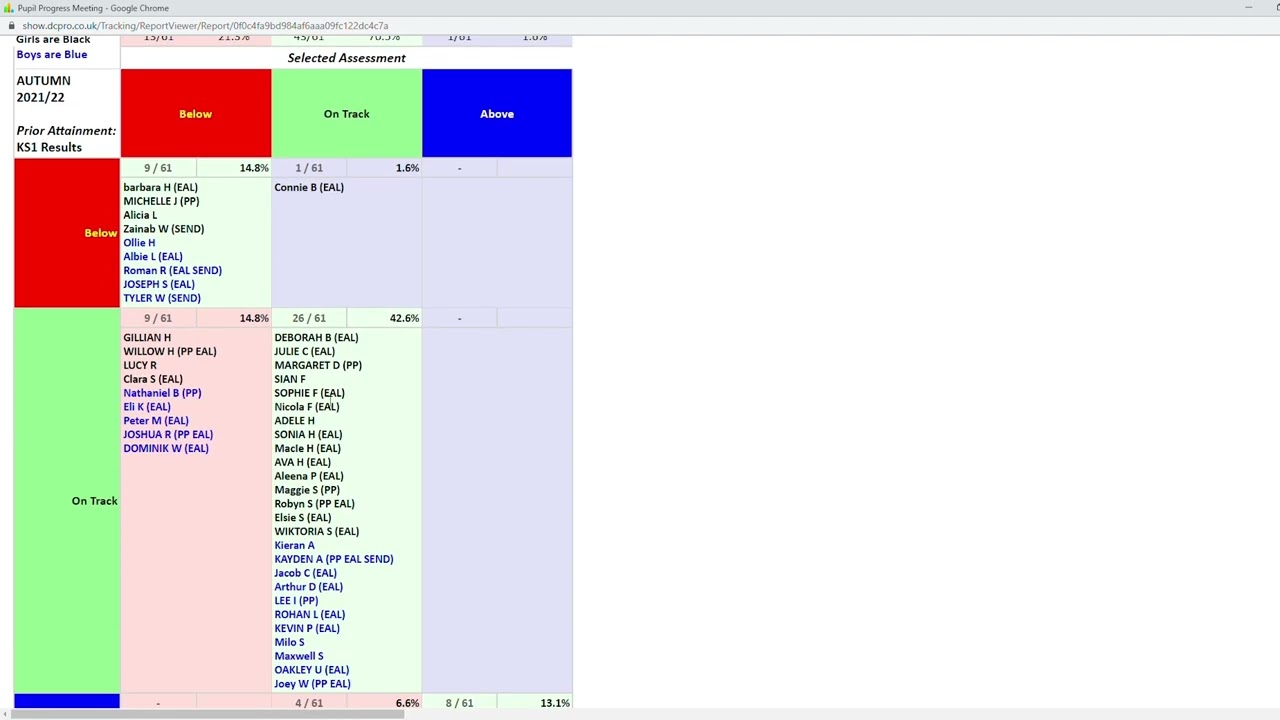Click the green On Track row header
Screen dimensions: 1280x720
tap(67, 501)
